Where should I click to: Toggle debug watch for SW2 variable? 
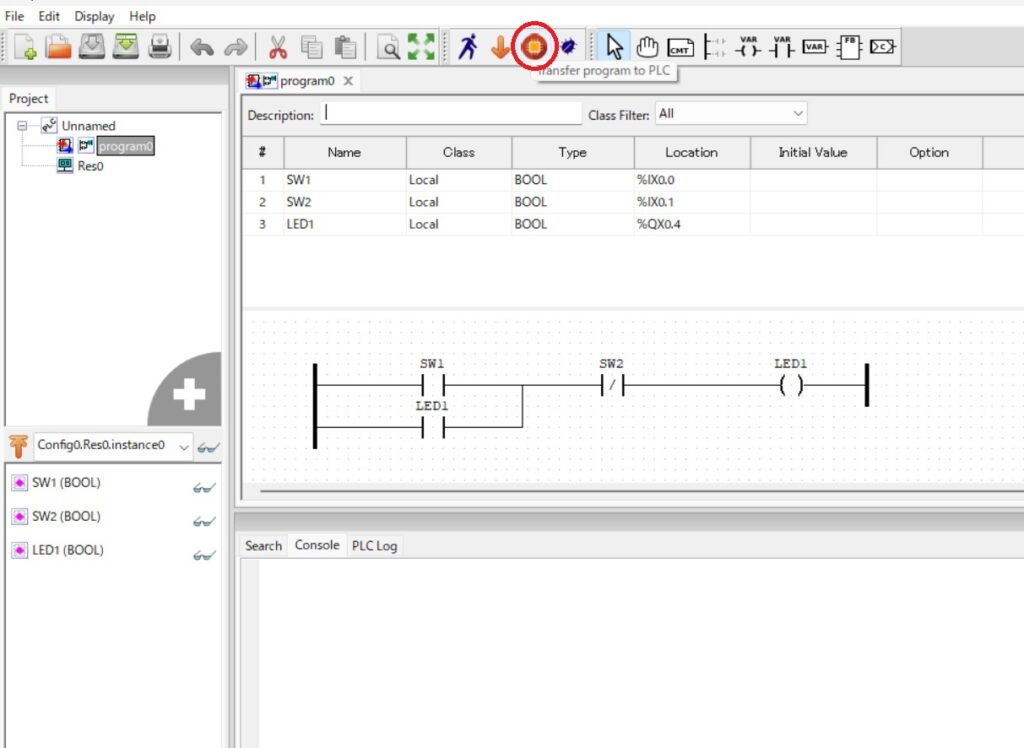pos(205,521)
